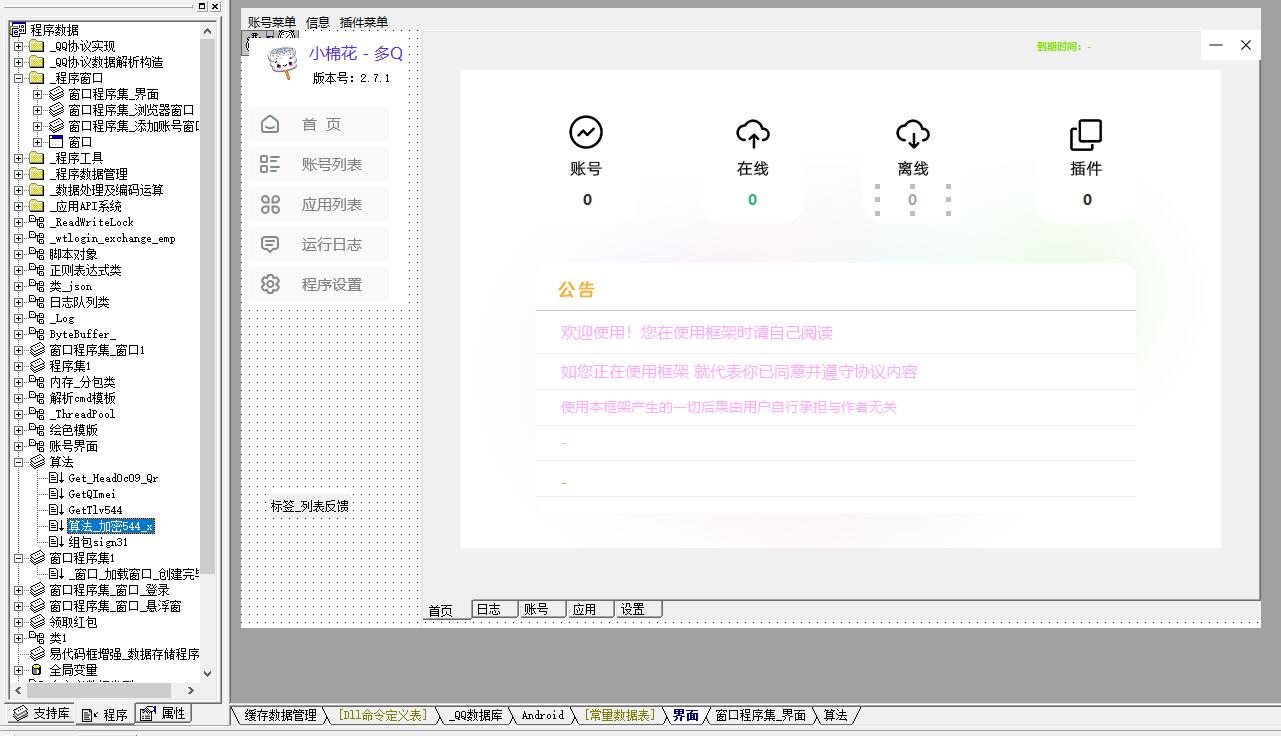Switch to the 日志 tab
The image size is (1281, 736).
(494, 609)
